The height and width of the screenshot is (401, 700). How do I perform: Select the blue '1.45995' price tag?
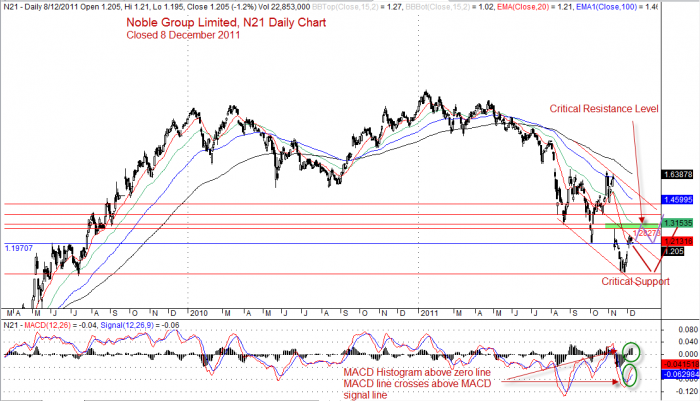(x=678, y=200)
